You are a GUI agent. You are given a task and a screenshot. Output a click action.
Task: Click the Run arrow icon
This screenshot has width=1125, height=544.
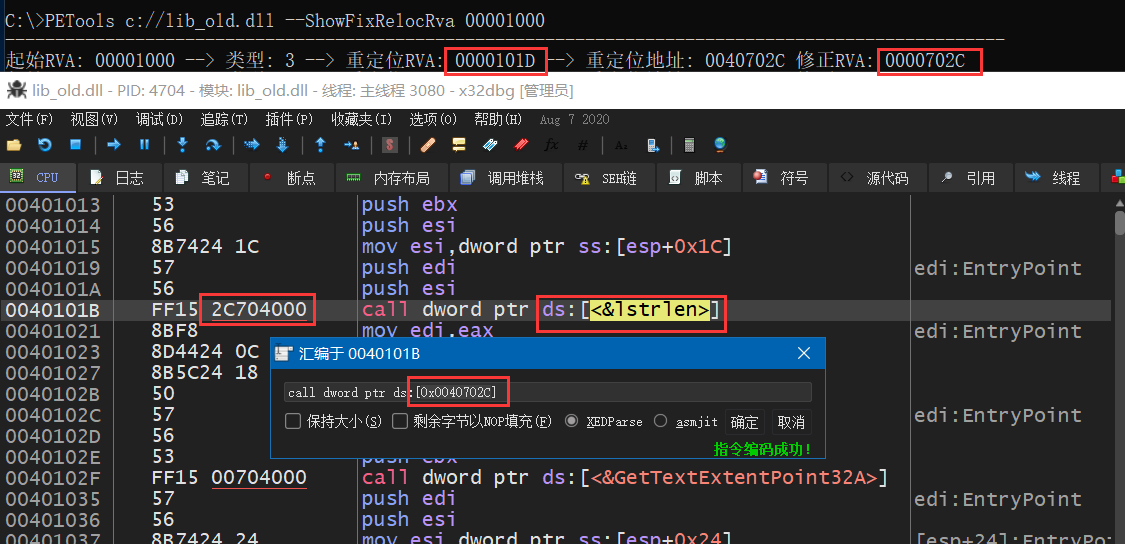pyautogui.click(x=113, y=145)
